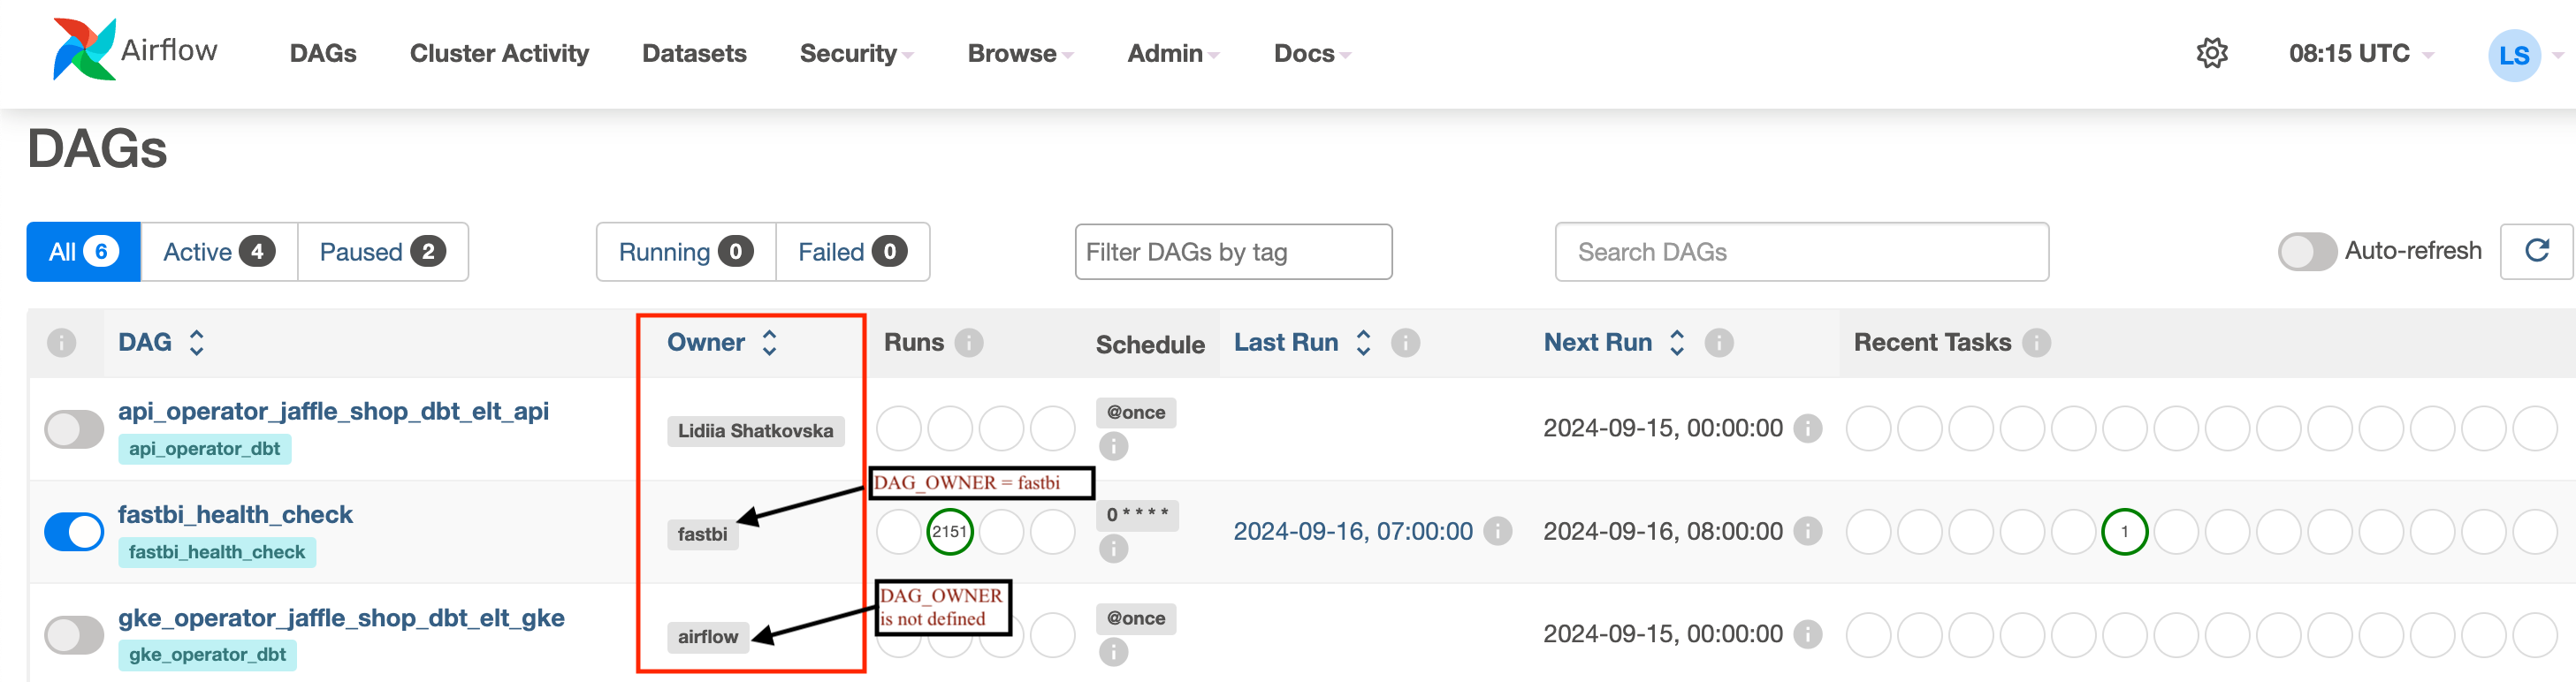Click the refresh DAGs icon button
The width and height of the screenshot is (2576, 682).
(x=2536, y=251)
